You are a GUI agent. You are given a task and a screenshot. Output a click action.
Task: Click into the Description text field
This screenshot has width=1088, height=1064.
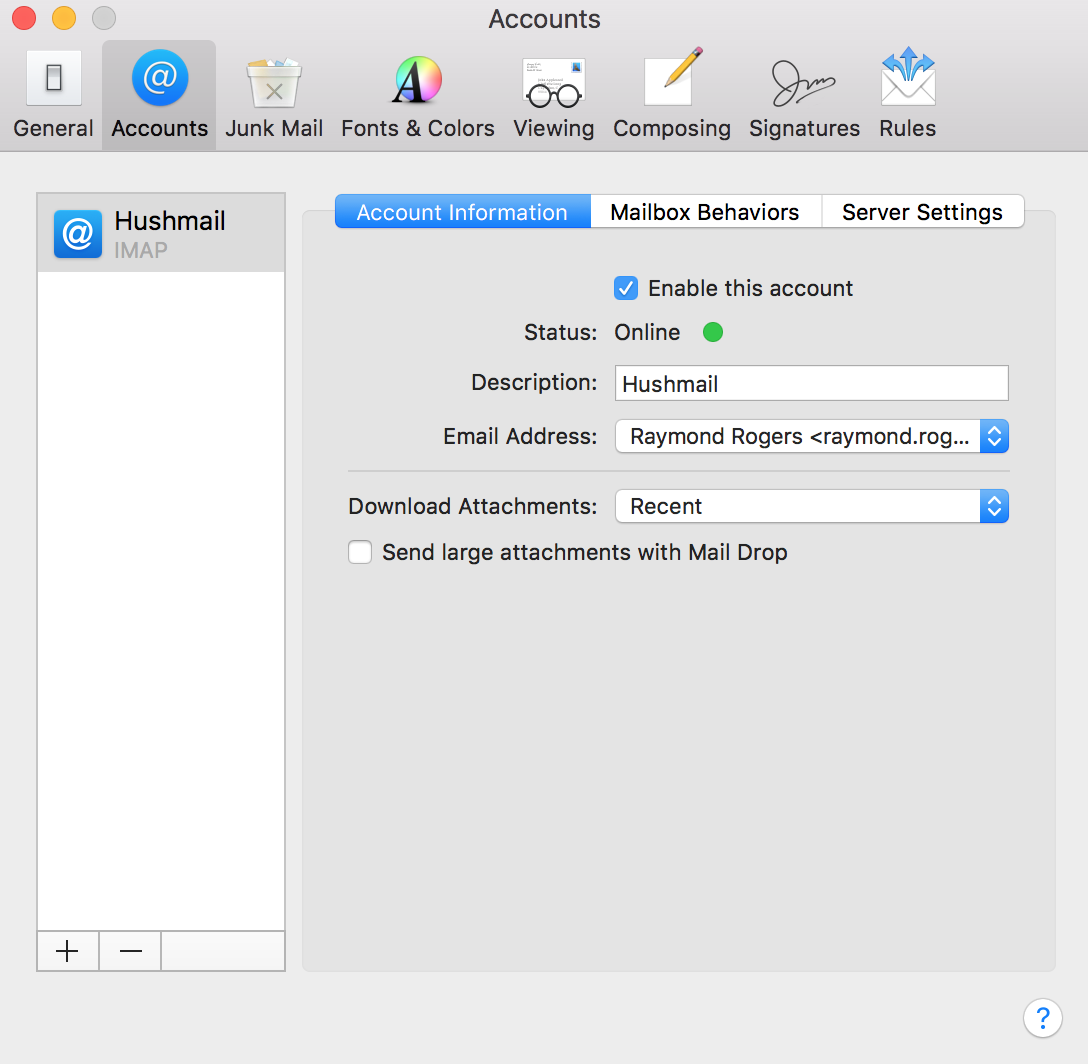pos(811,384)
